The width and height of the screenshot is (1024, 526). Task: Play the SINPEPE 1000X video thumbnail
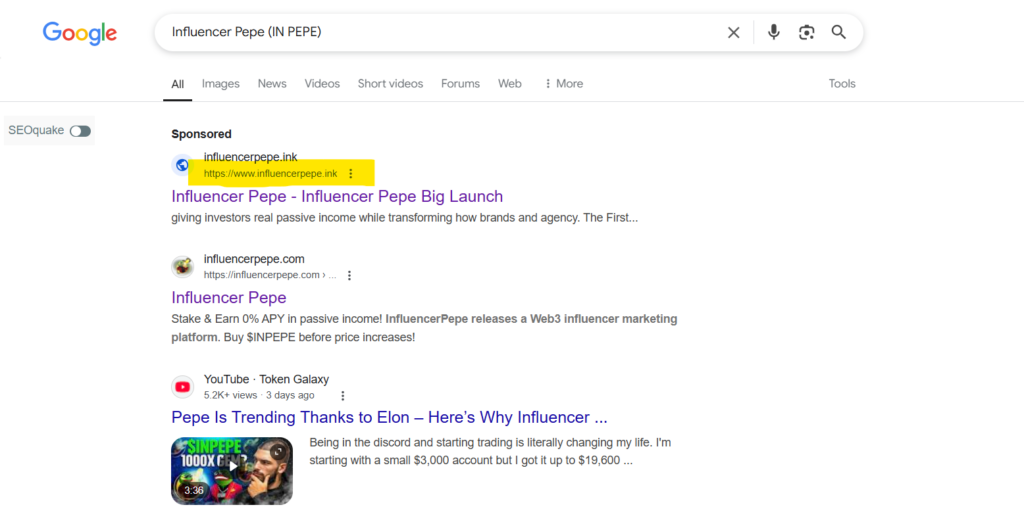click(x=232, y=471)
